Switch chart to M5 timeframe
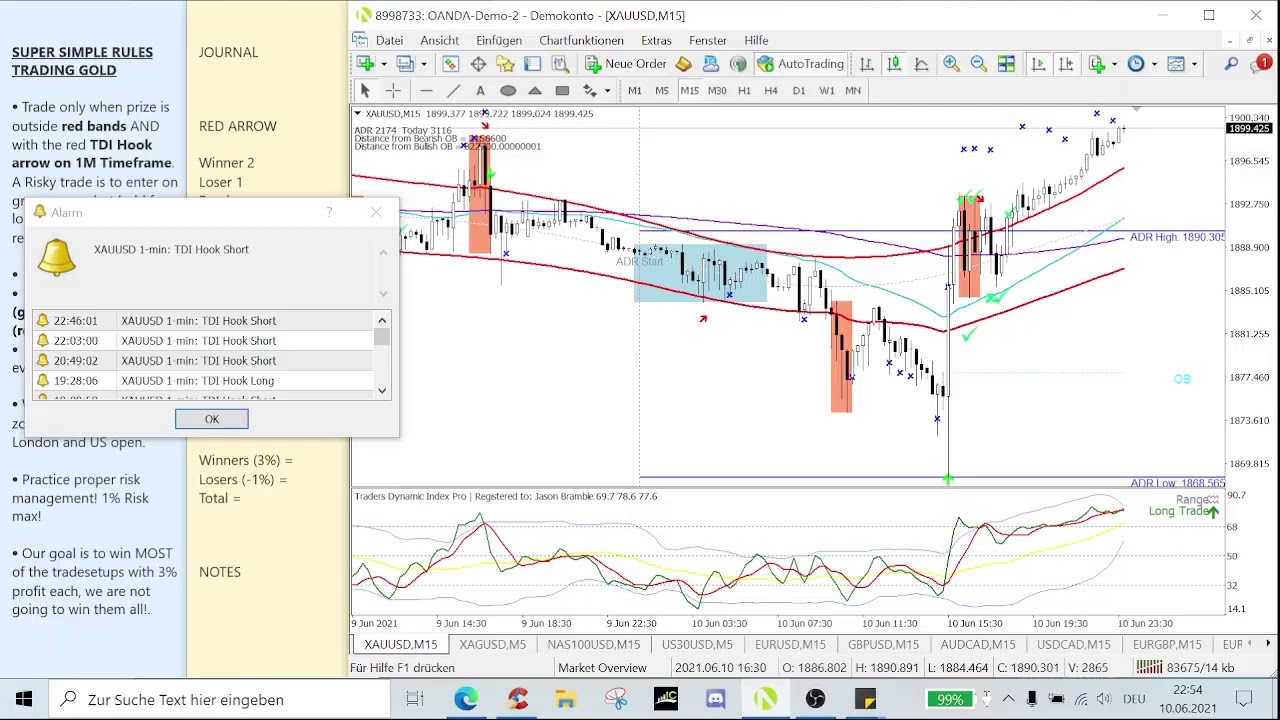This screenshot has width=1280, height=720. (661, 91)
